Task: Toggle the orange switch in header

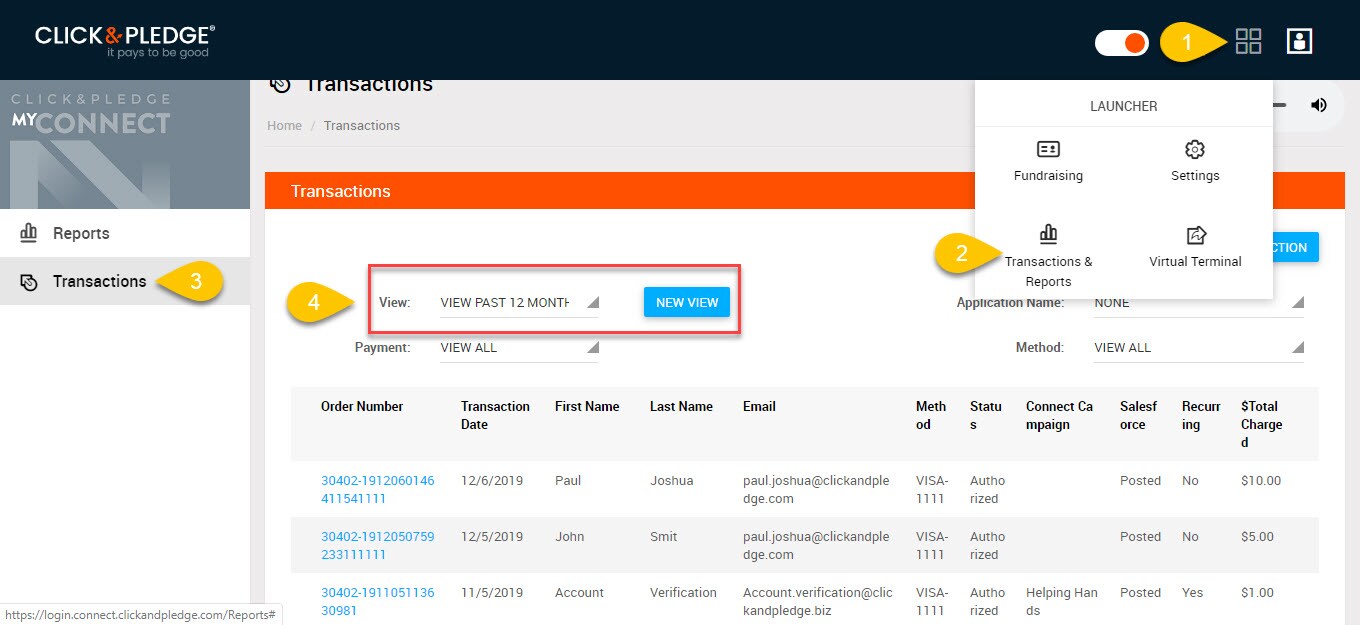Action: [x=1122, y=43]
